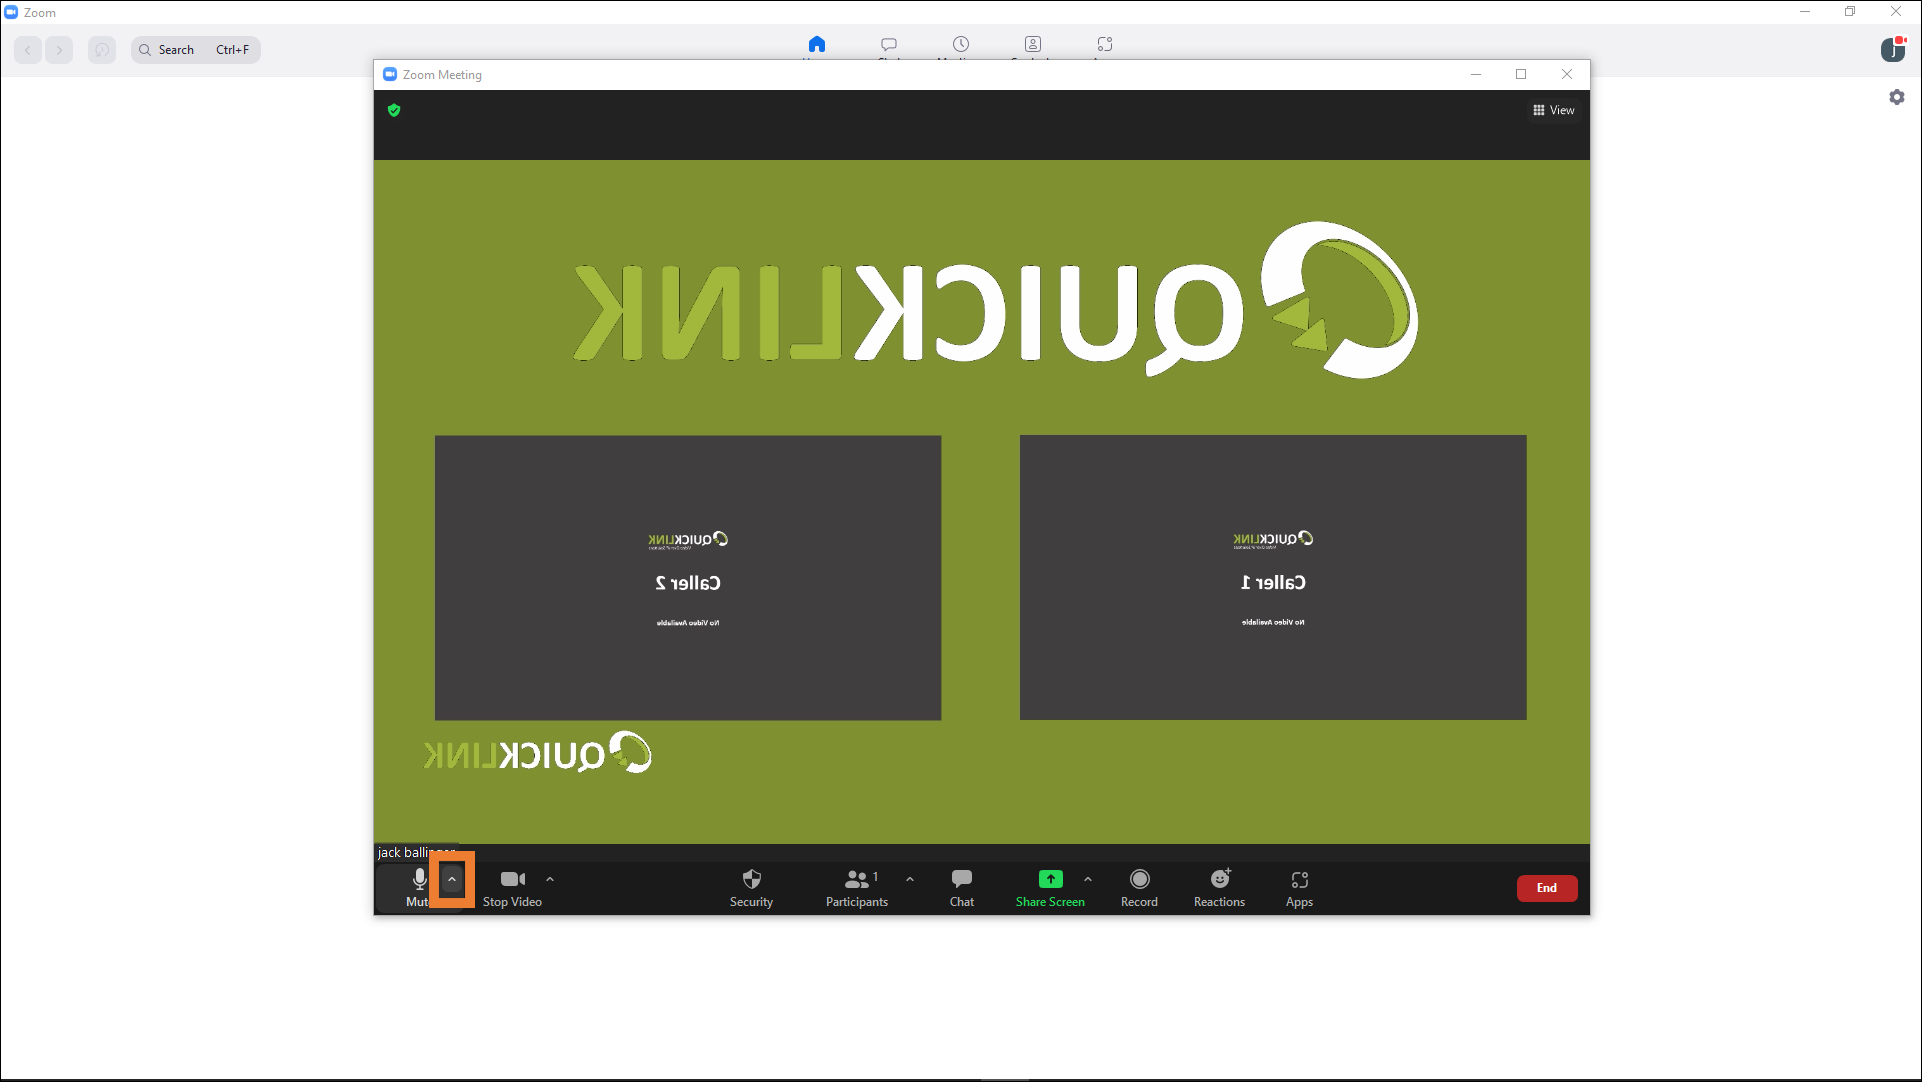Go forward using the right arrow button
The image size is (1922, 1082).
[x=59, y=50]
